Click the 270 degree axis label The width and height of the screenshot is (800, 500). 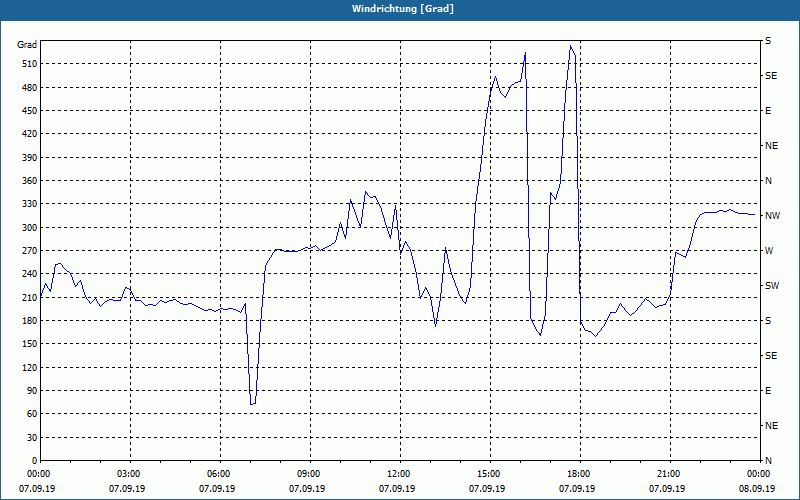click(29, 251)
